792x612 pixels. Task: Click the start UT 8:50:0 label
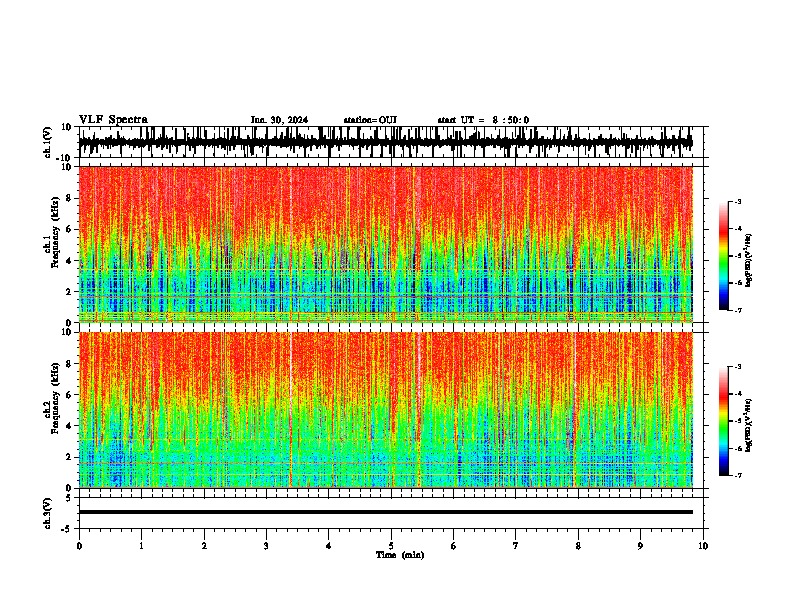point(483,120)
